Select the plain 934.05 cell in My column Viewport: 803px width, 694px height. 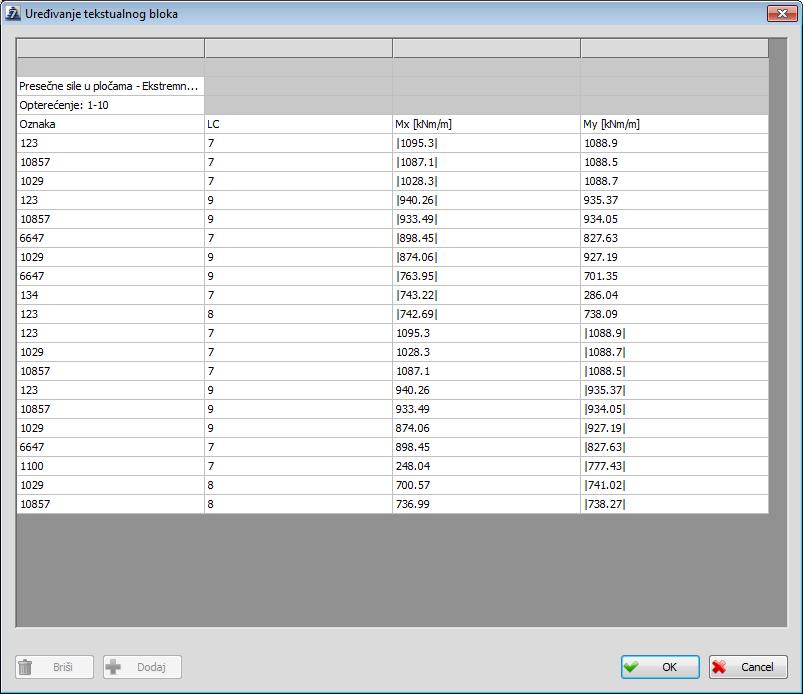[x=674, y=219]
